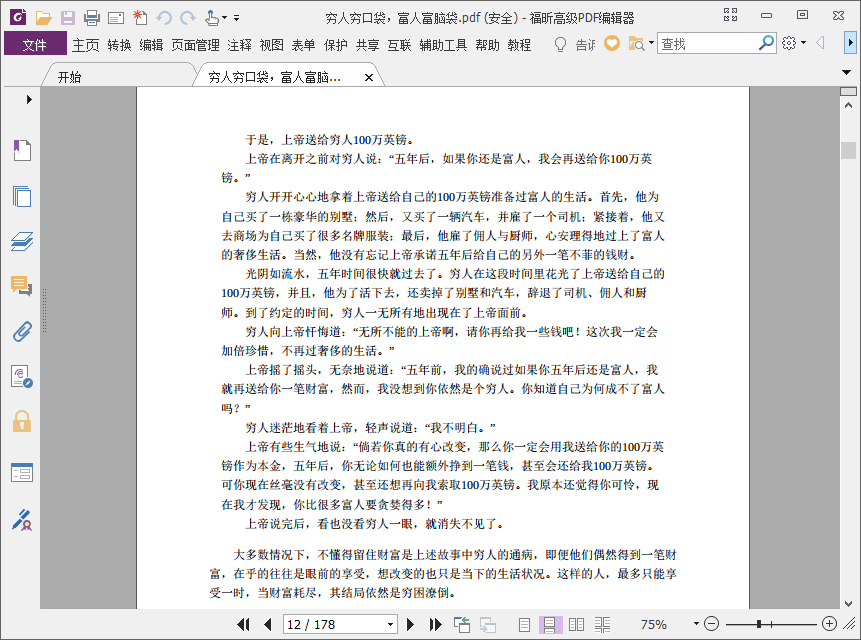Expand the left navigation panel
Viewport: 861px width, 640px height.
pyautogui.click(x=29, y=99)
